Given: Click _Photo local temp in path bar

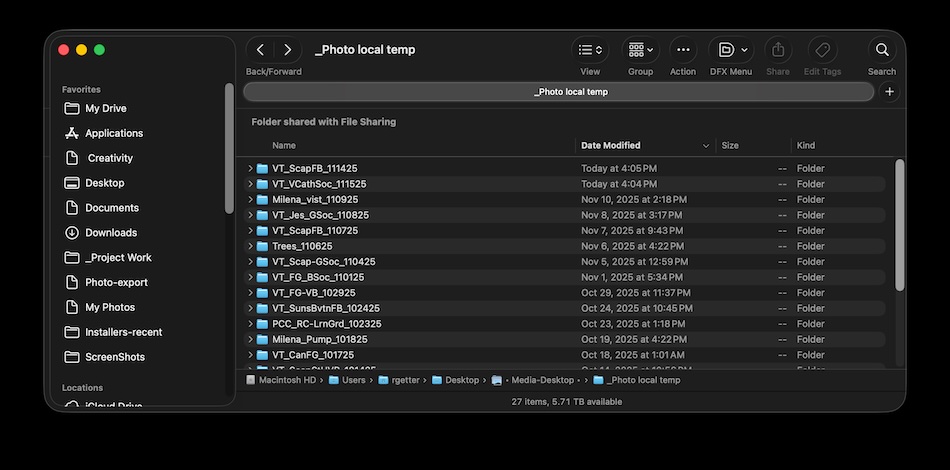Looking at the screenshot, I should [x=637, y=380].
